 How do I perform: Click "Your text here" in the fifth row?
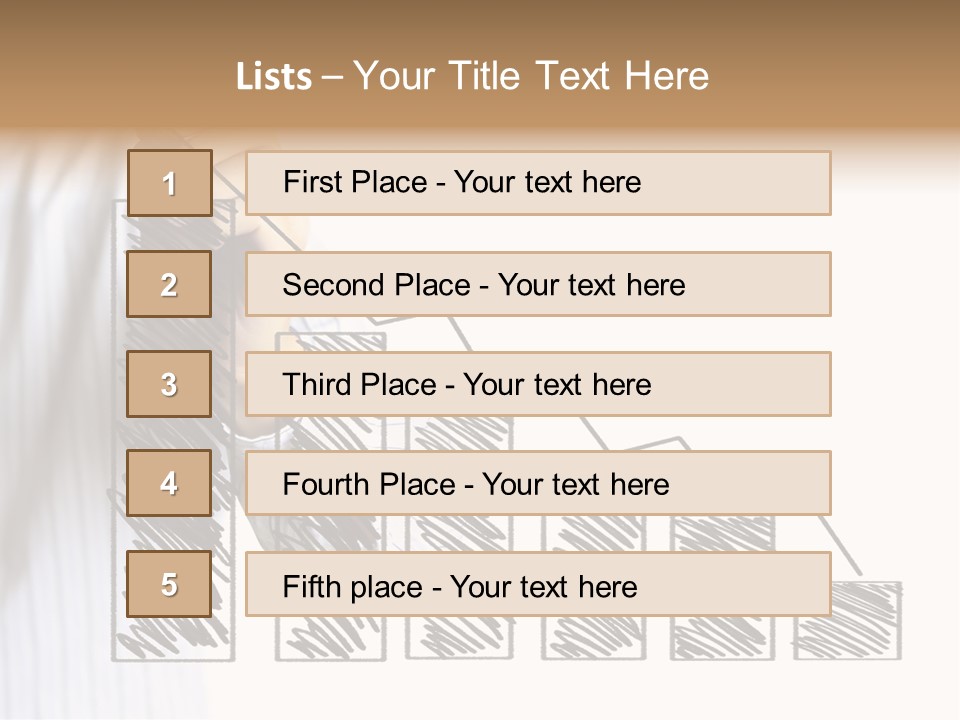click(543, 586)
